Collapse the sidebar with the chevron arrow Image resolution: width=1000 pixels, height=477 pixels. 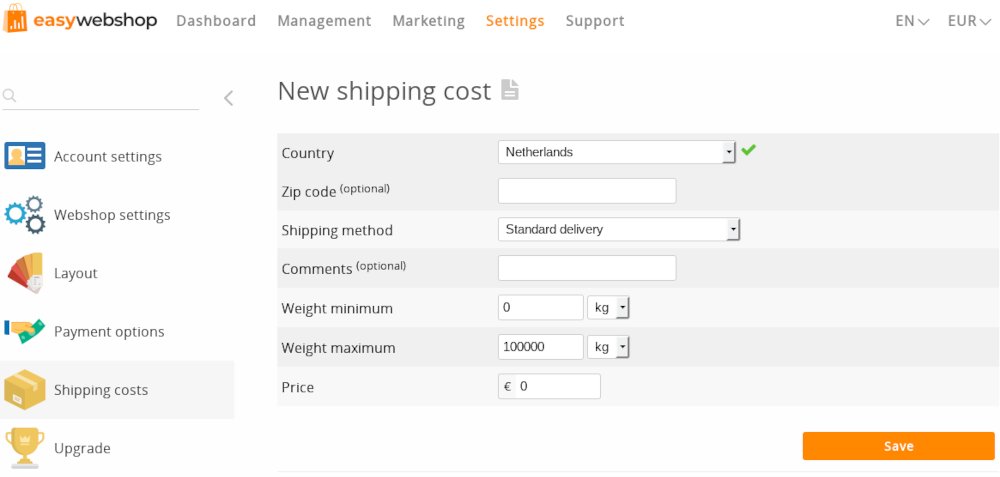pyautogui.click(x=228, y=98)
